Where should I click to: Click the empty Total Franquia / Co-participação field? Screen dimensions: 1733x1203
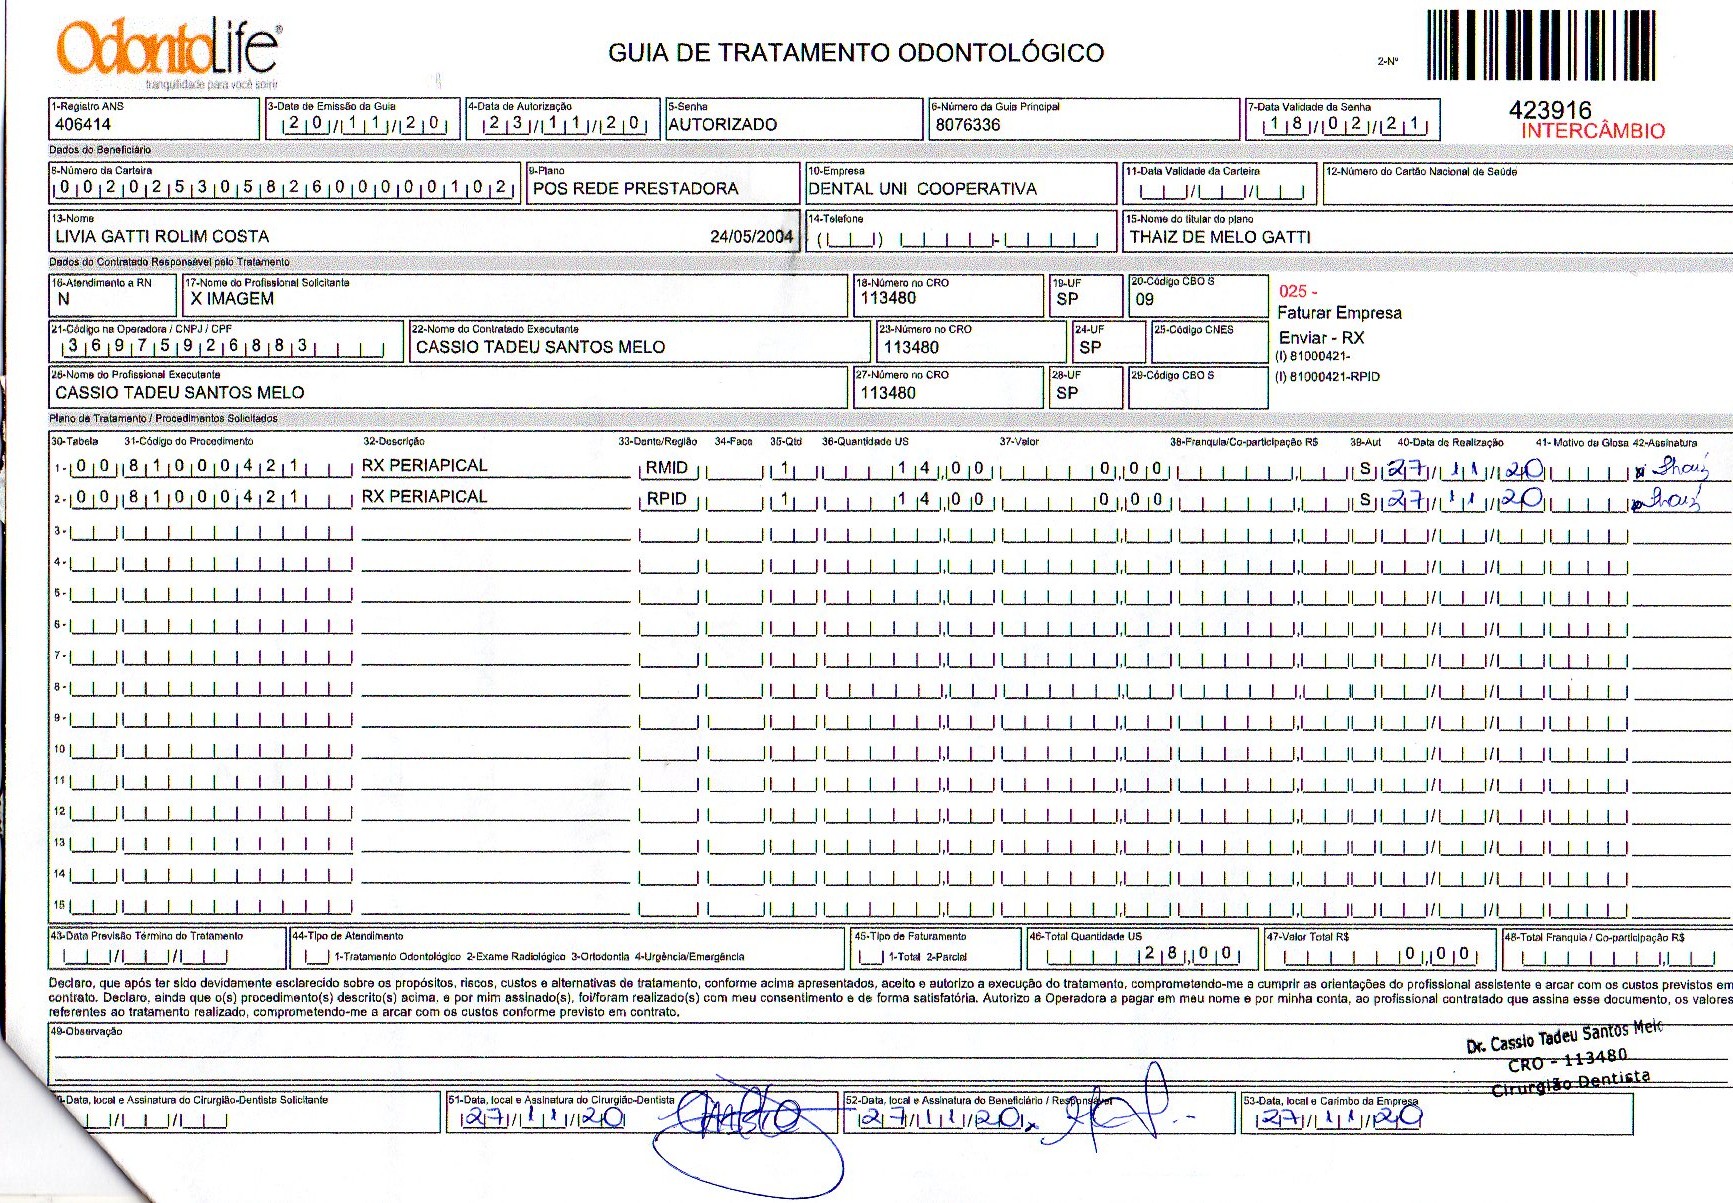[1617, 950]
